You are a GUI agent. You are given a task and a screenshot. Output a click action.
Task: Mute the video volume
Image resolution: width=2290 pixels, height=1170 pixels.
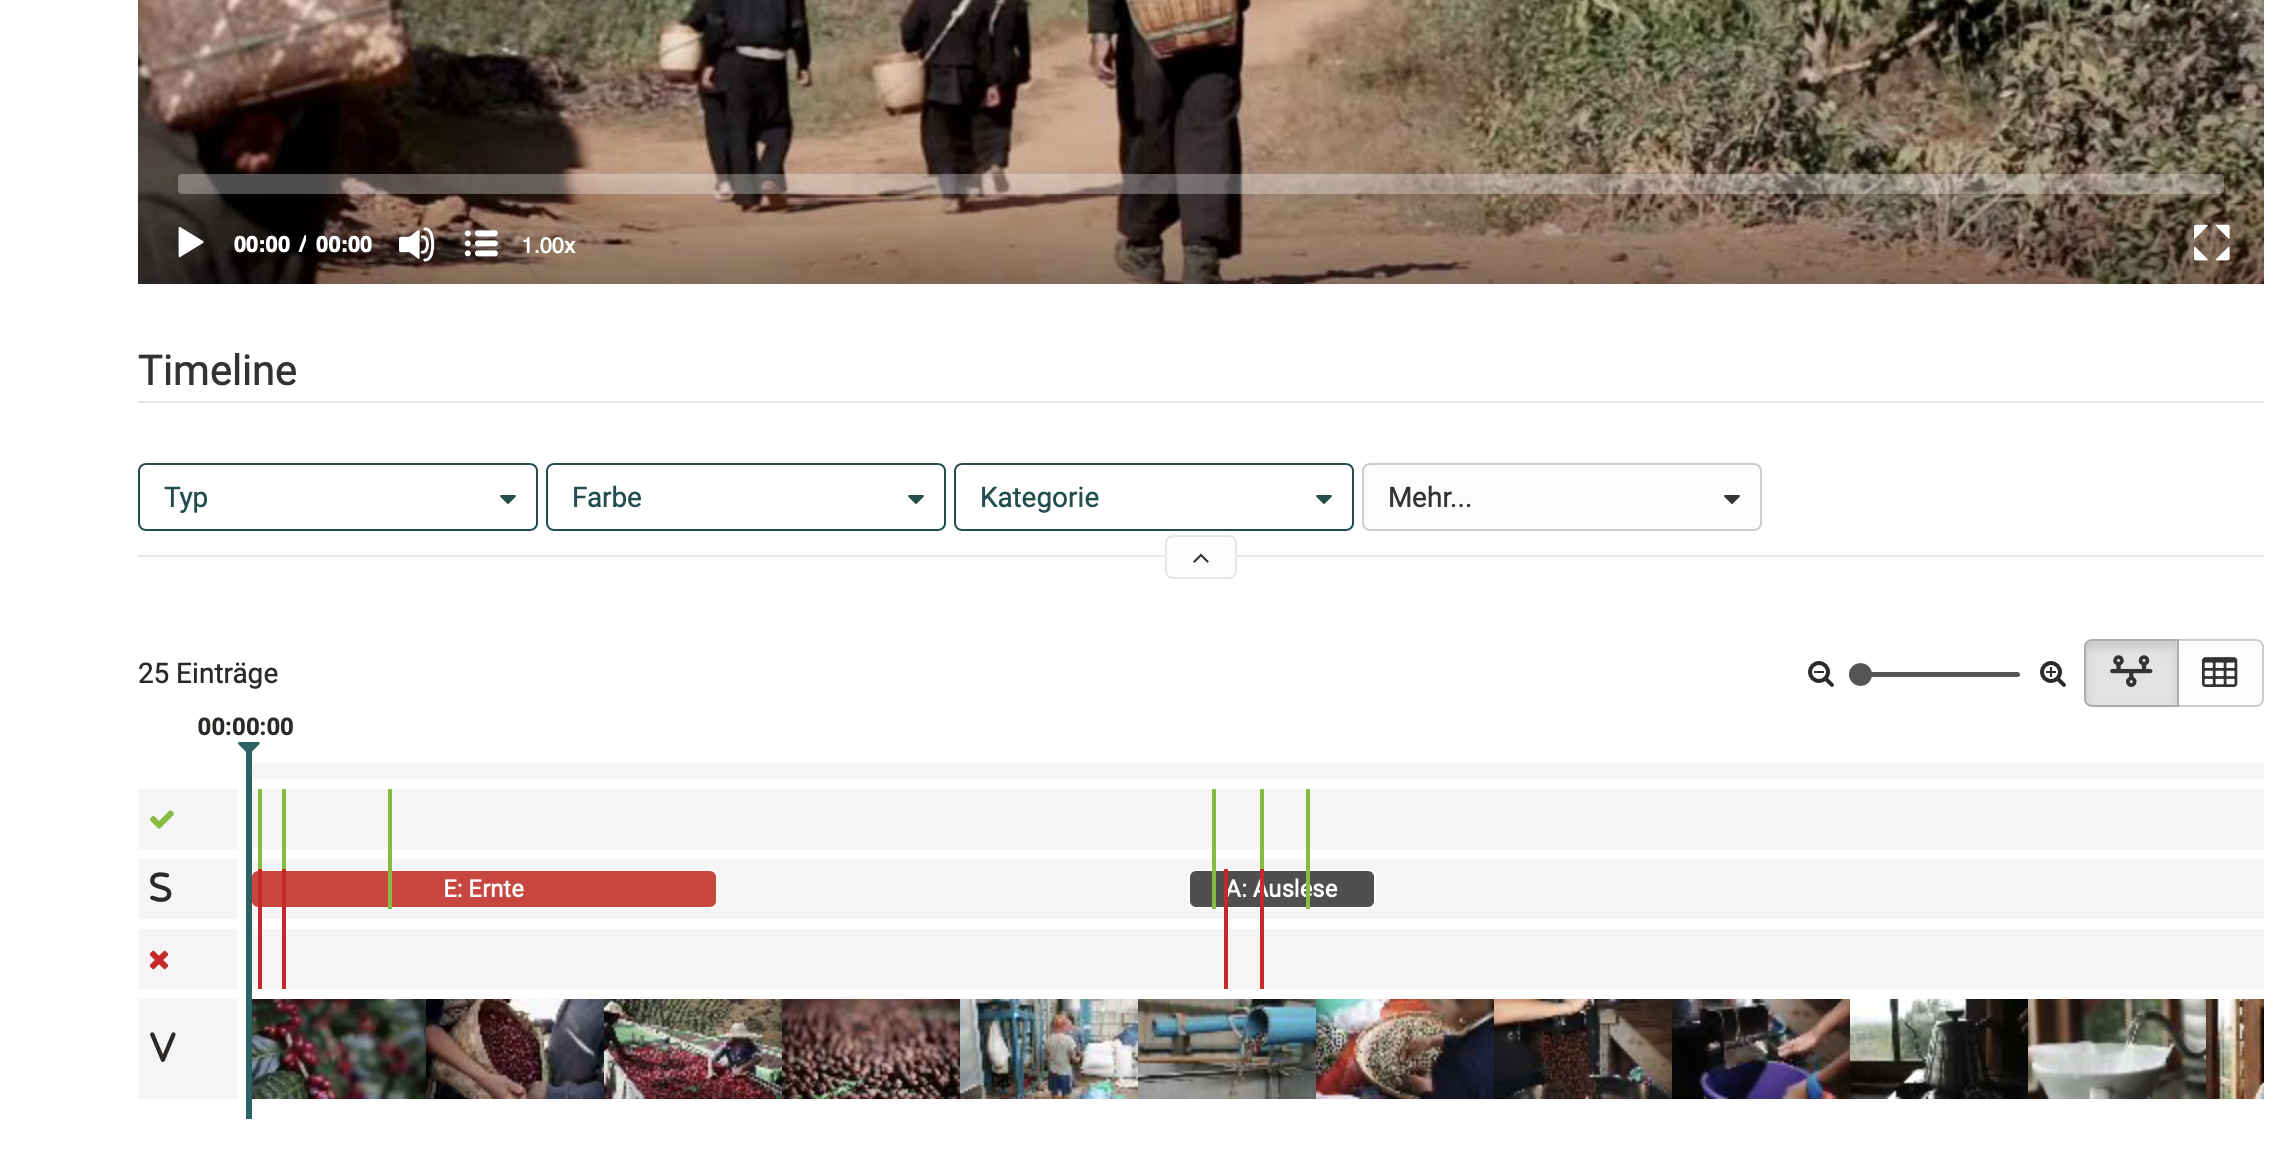[x=414, y=243]
